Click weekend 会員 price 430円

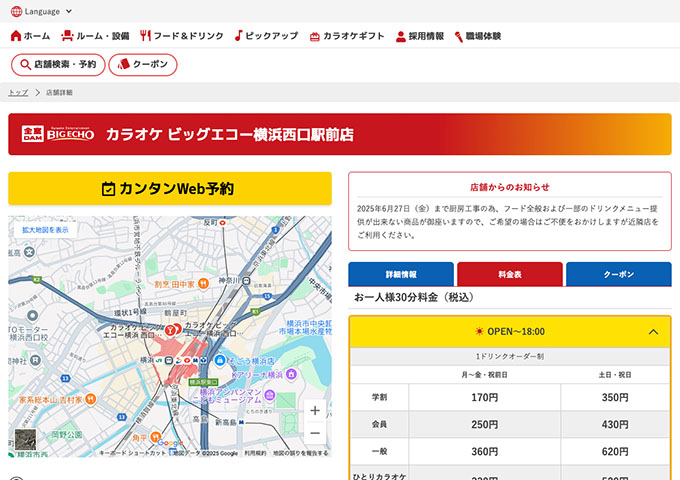click(x=615, y=424)
